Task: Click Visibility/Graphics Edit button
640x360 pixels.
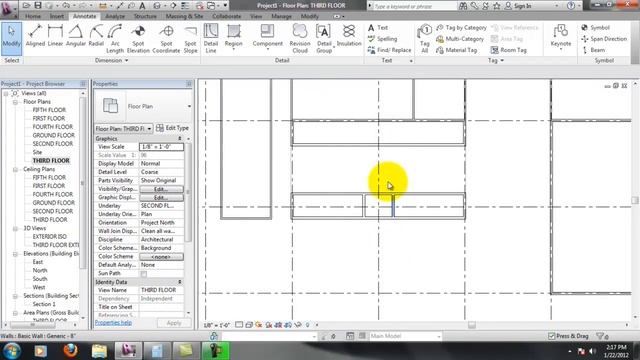Action: pyautogui.click(x=161, y=189)
